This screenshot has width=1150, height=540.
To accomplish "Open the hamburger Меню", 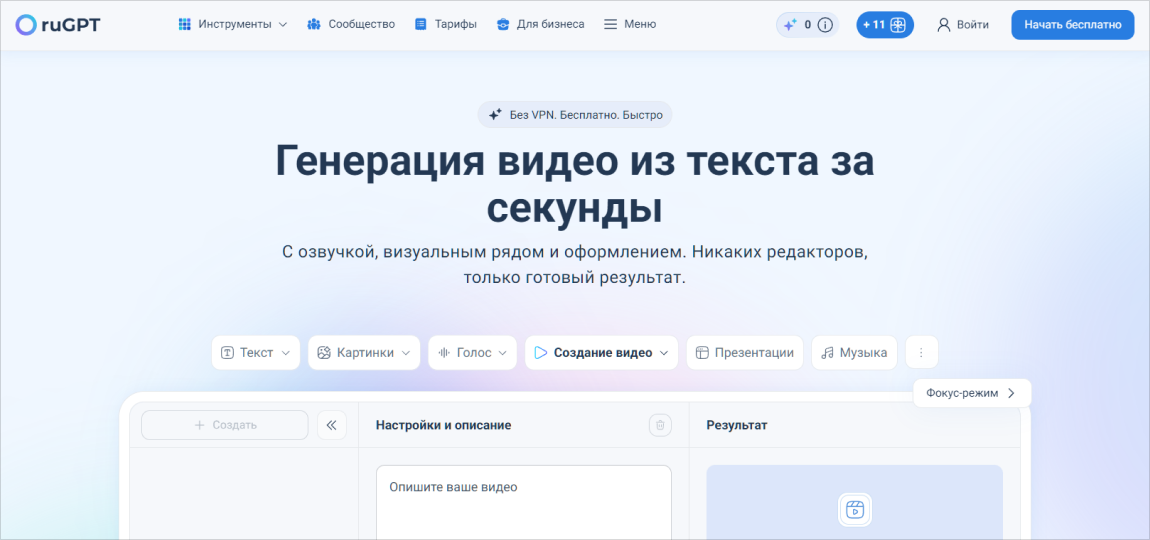I will tap(630, 24).
